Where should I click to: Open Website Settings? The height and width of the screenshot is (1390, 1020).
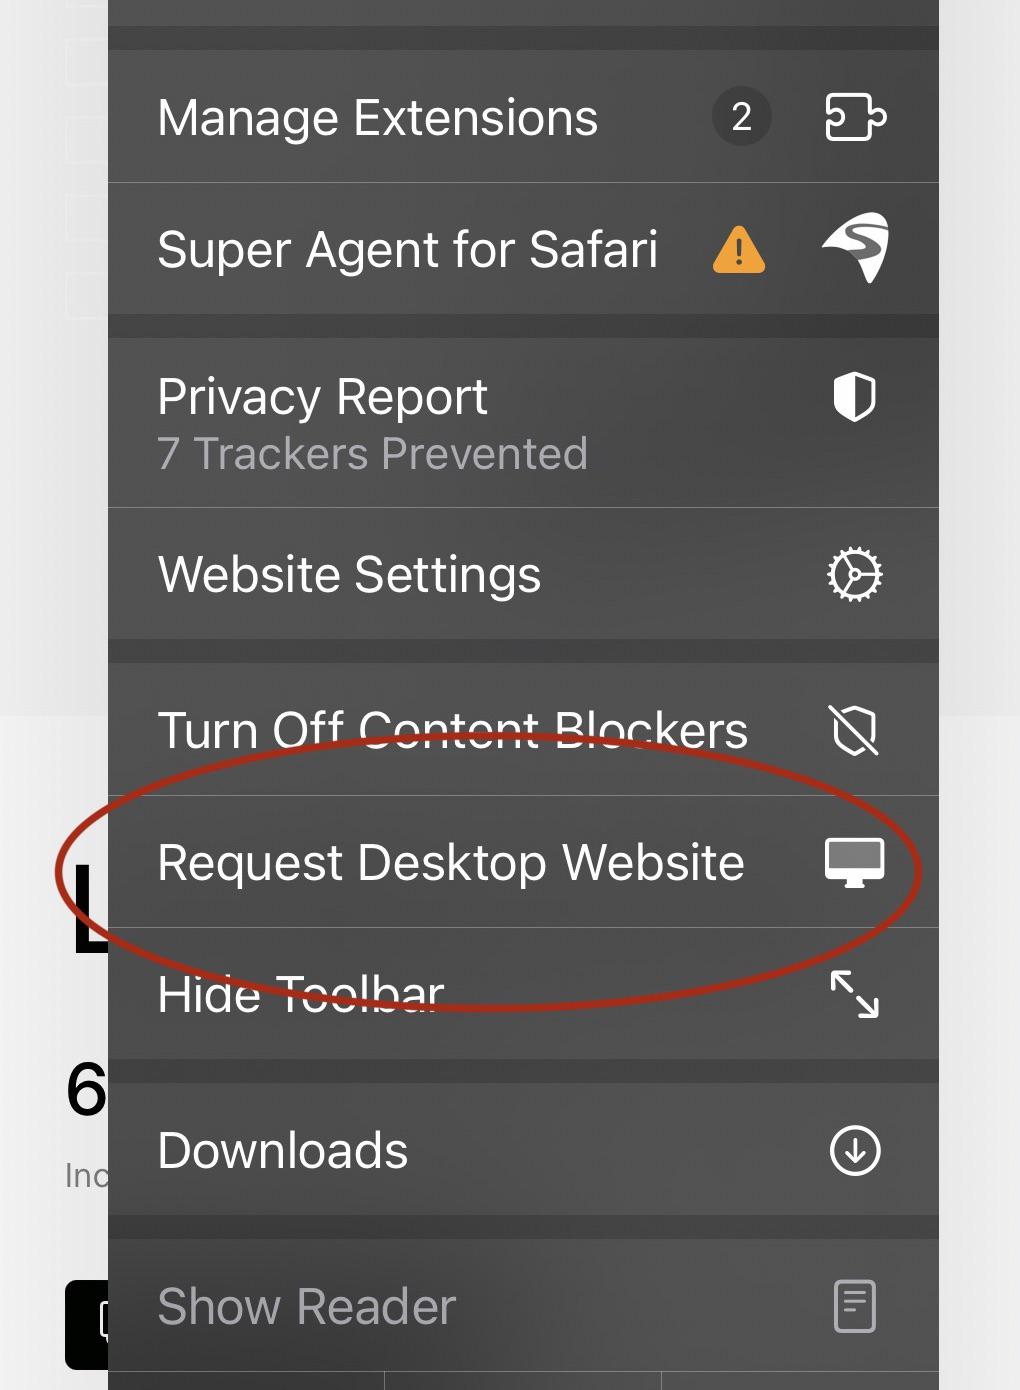tap(523, 574)
